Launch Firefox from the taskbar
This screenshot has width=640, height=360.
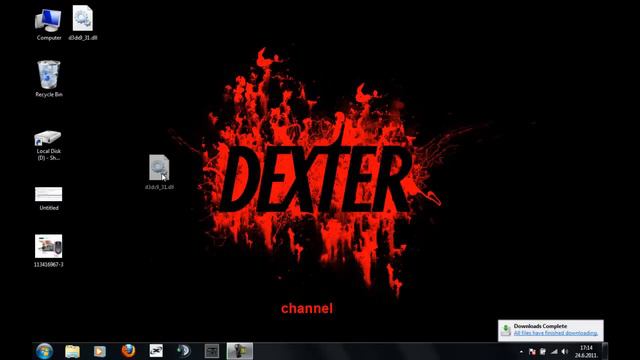pyautogui.click(x=128, y=351)
